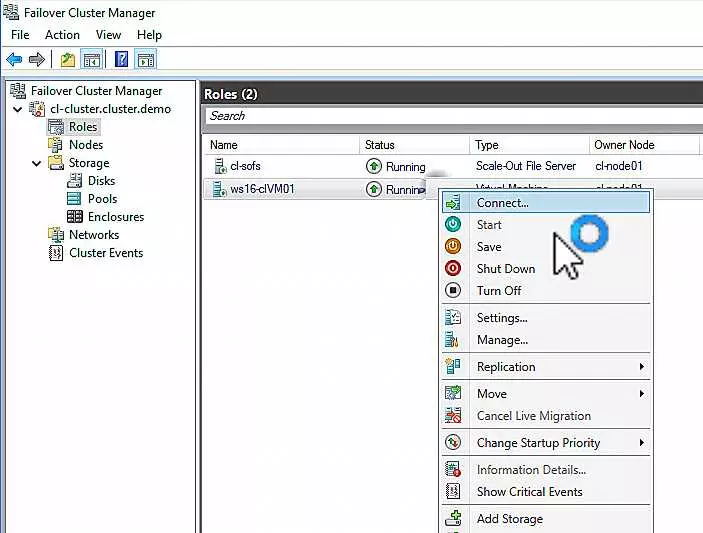The width and height of the screenshot is (703, 533).
Task: Sort by the Type column header
Action: (529, 145)
